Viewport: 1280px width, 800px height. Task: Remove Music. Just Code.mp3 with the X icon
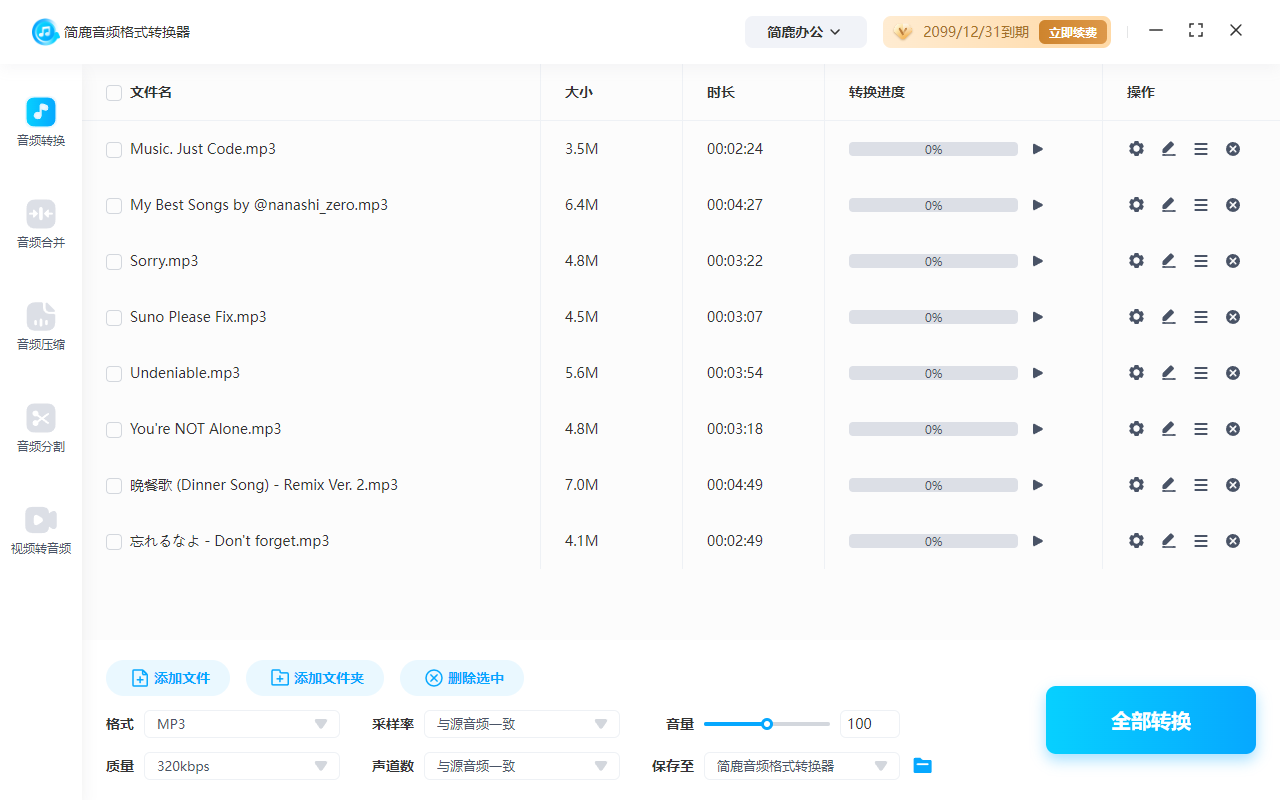pos(1233,149)
